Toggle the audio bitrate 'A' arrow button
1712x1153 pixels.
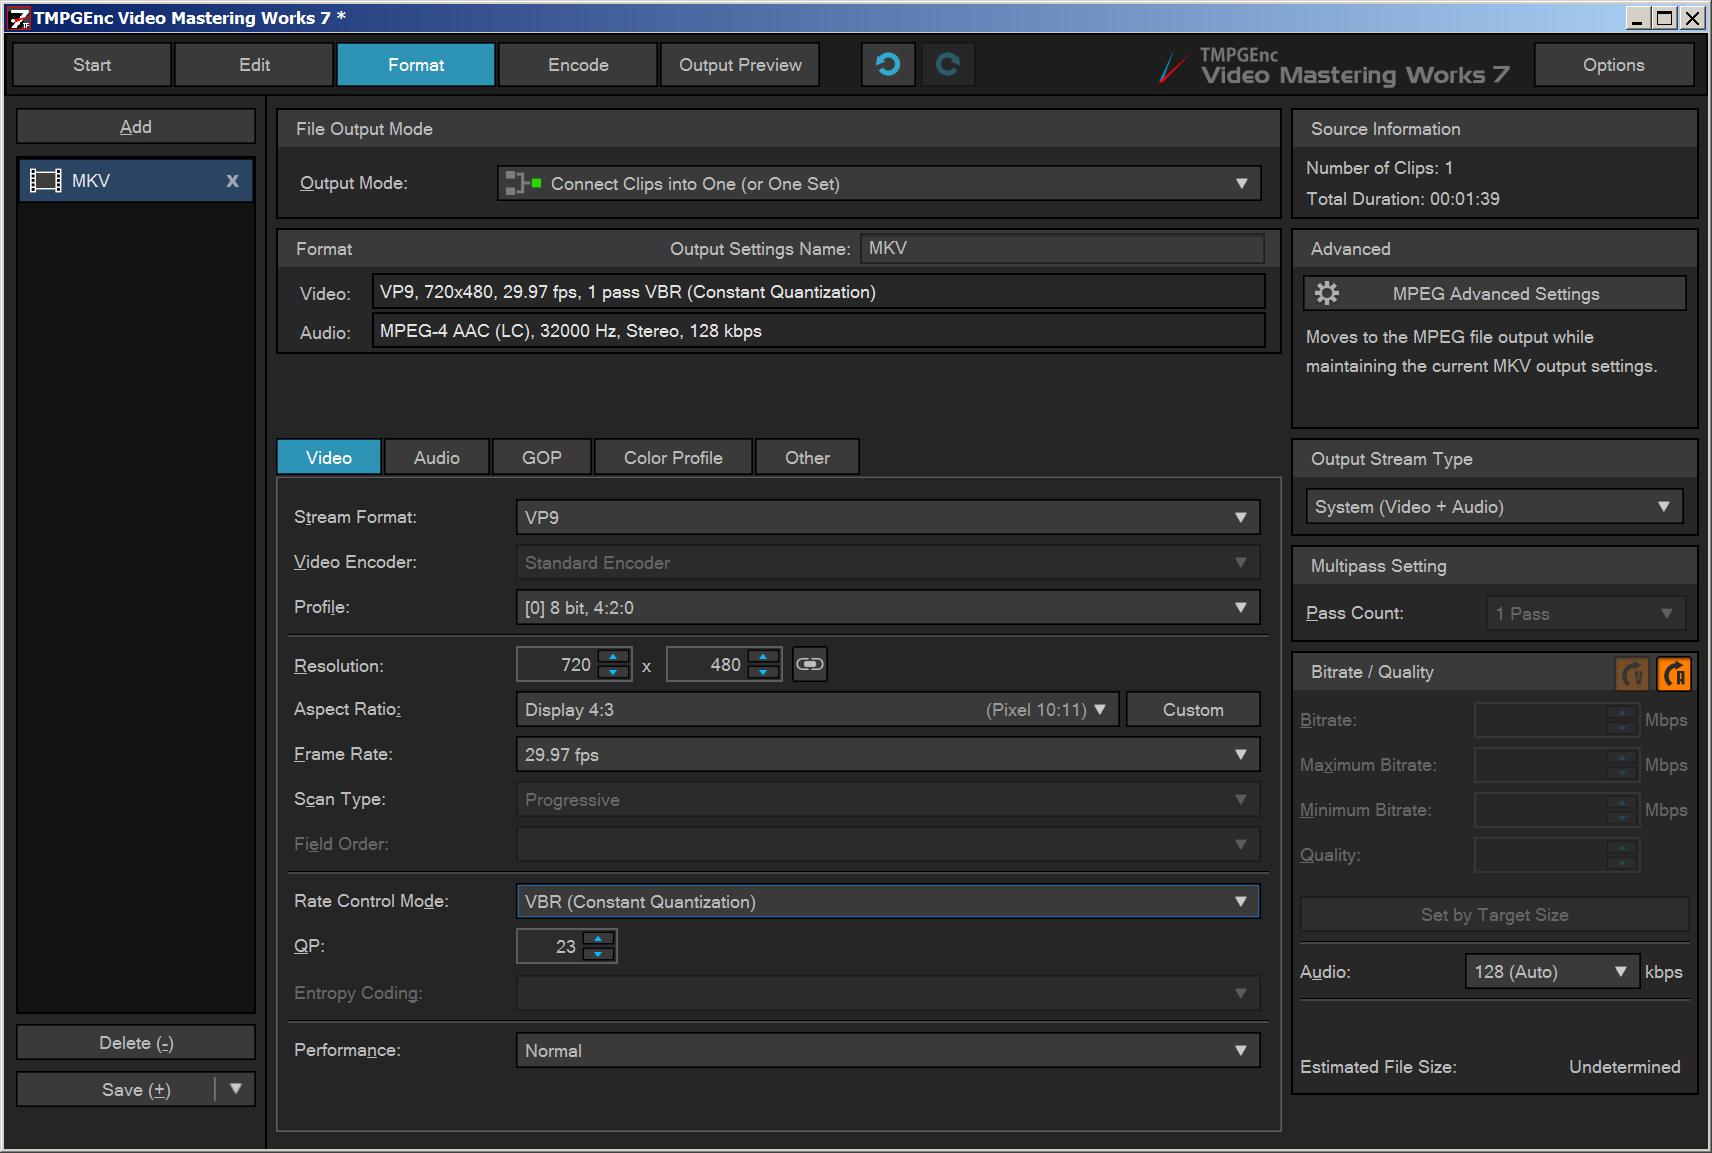[x=1674, y=674]
